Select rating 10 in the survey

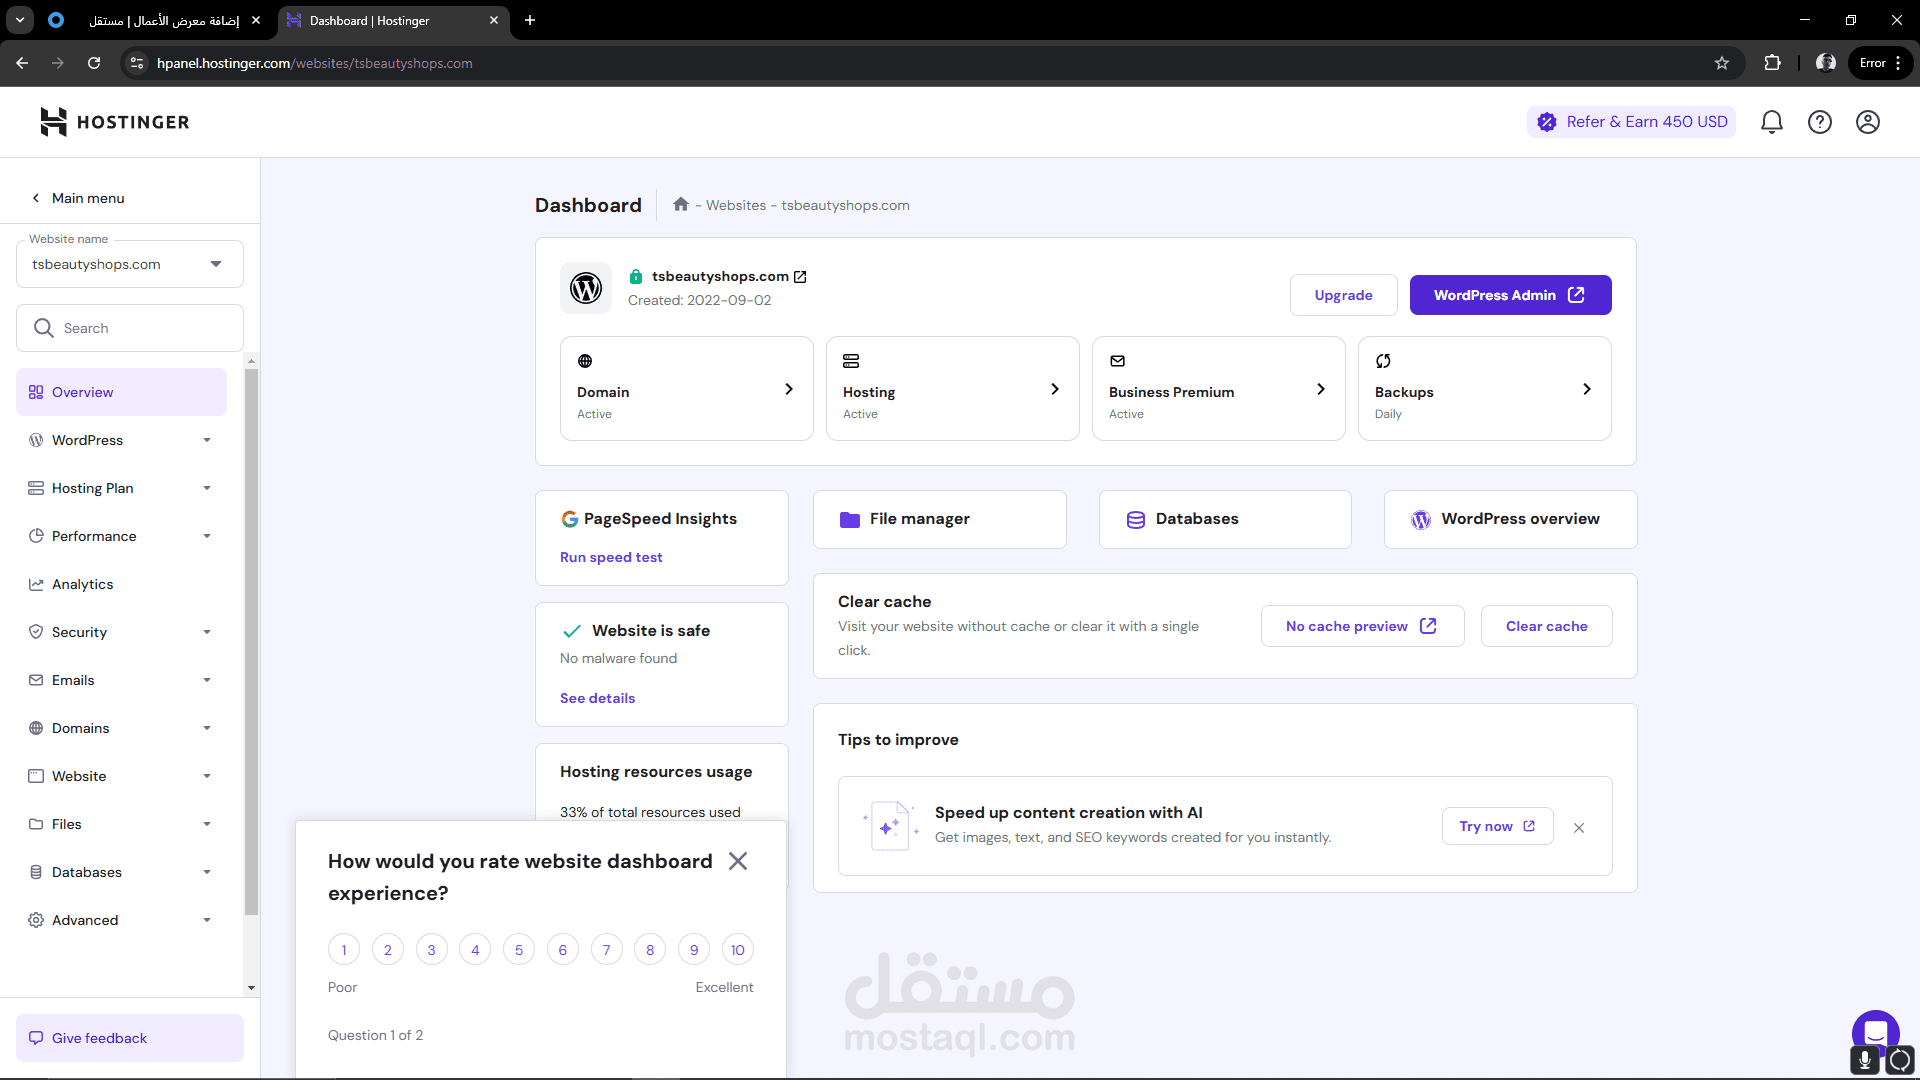pos(737,950)
